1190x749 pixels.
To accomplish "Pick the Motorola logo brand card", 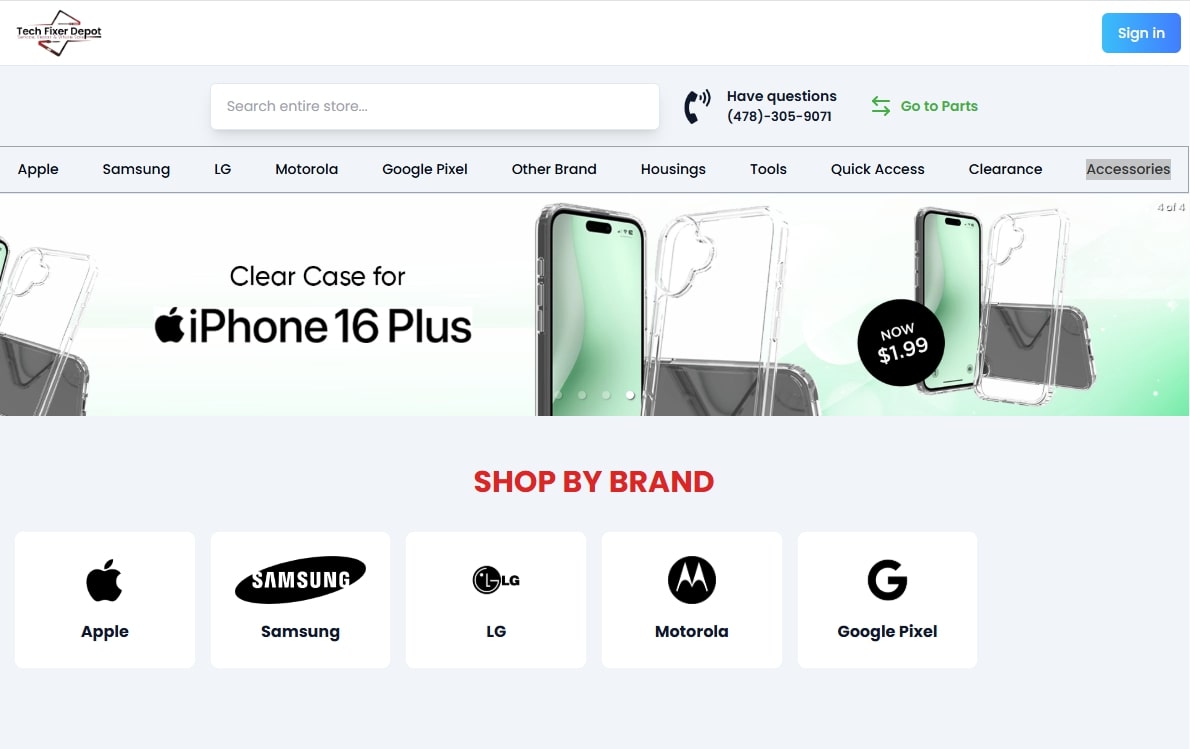I will [x=691, y=600].
